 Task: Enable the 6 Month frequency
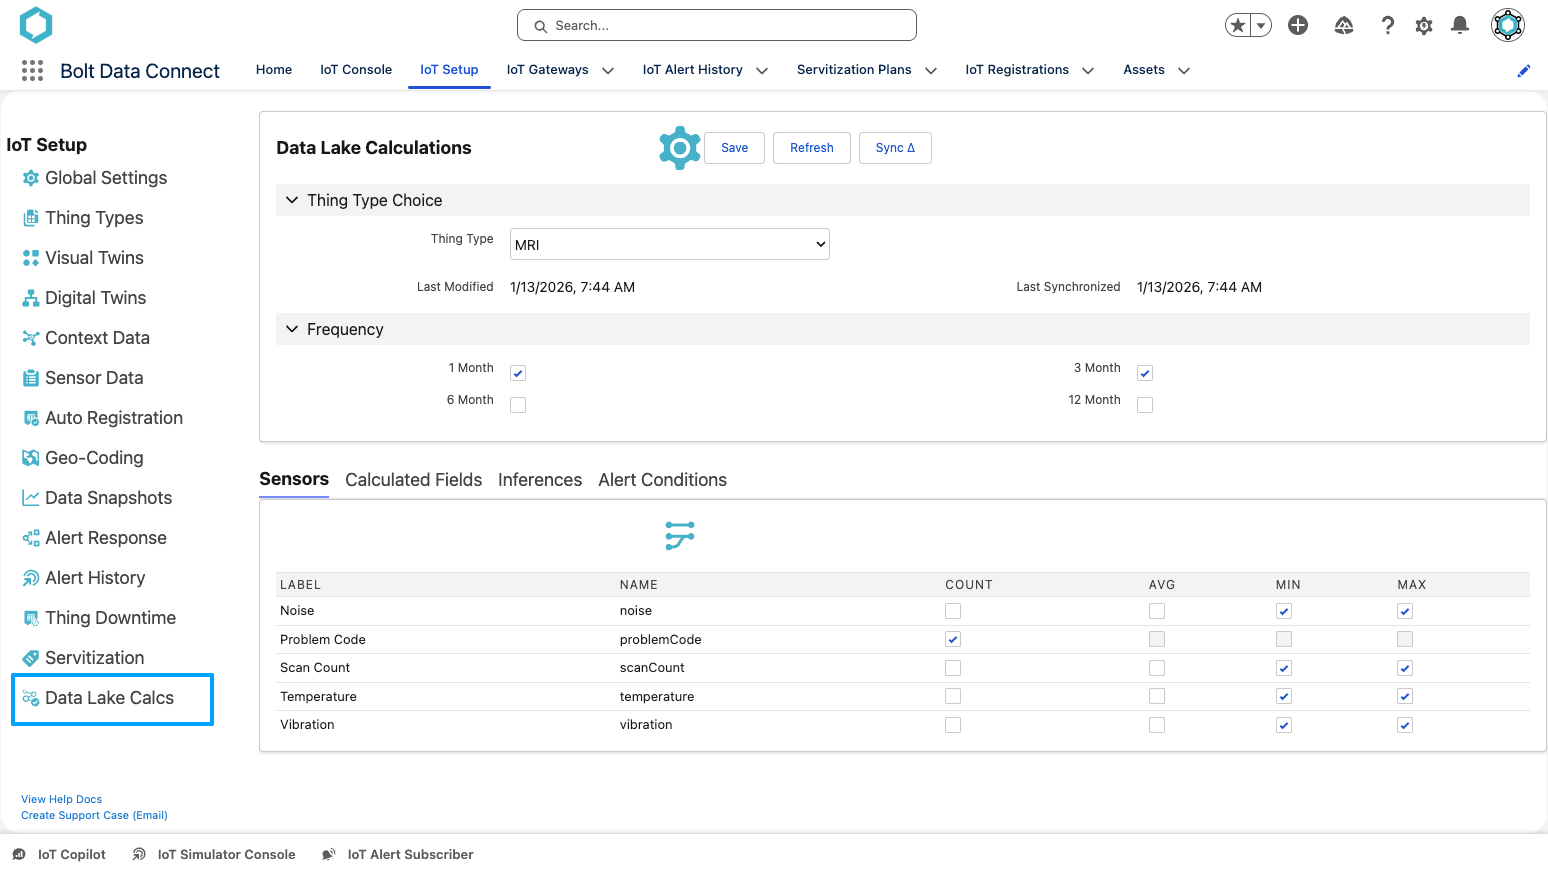coord(518,405)
